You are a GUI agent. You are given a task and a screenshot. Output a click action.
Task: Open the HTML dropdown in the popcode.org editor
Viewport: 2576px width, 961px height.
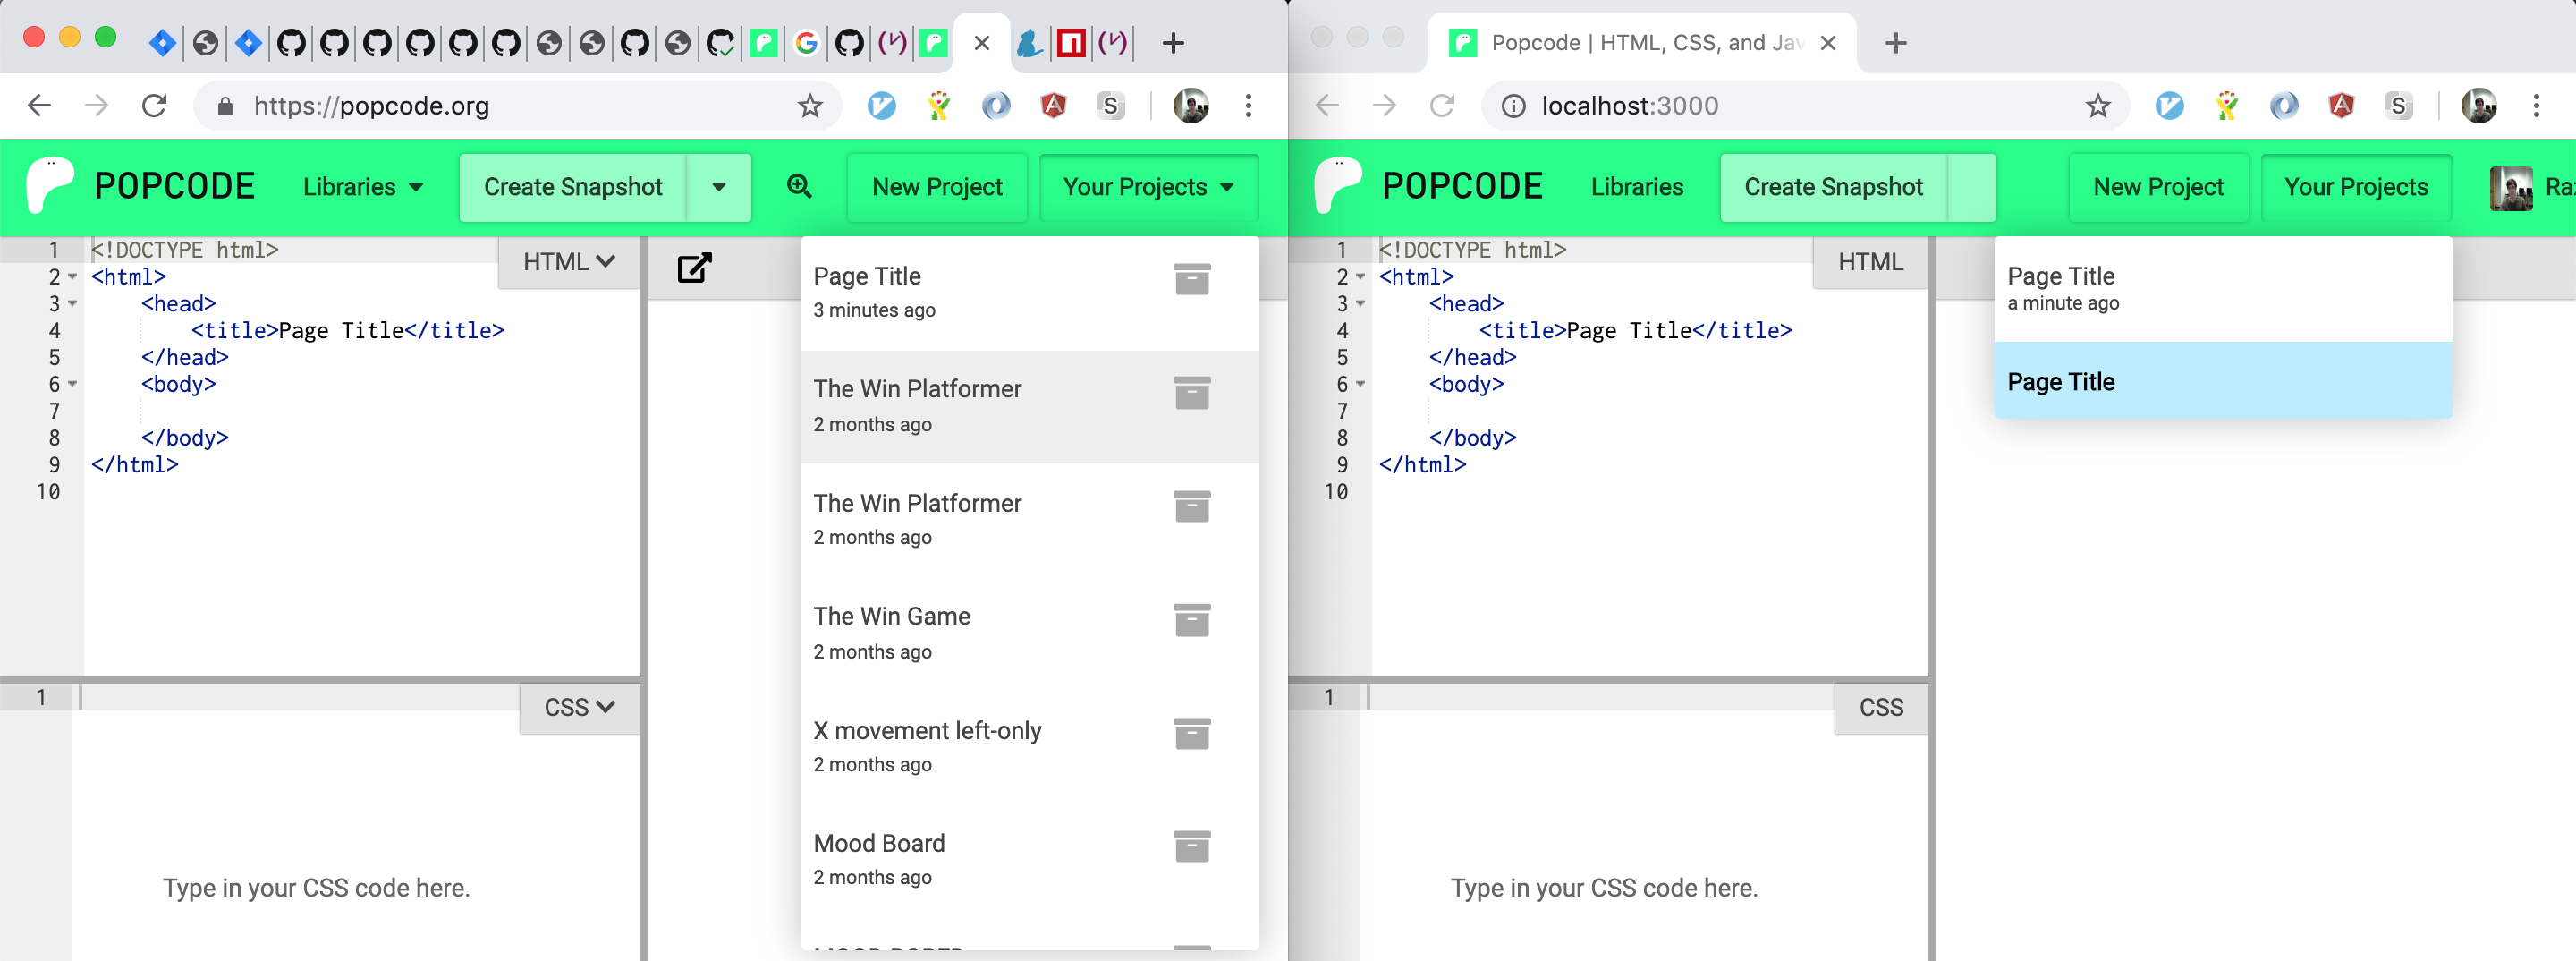[x=568, y=262]
